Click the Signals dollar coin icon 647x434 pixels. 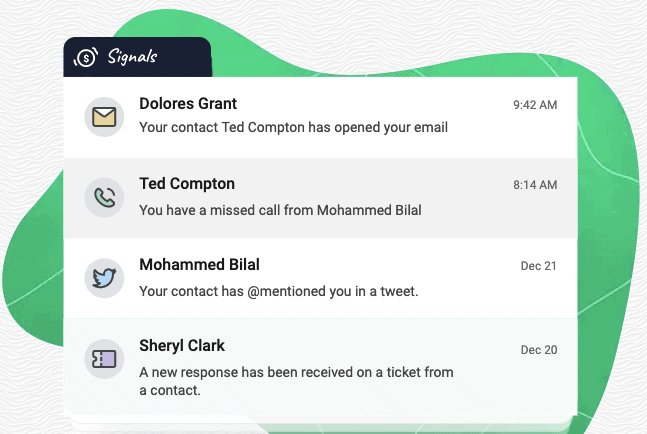click(x=85, y=57)
